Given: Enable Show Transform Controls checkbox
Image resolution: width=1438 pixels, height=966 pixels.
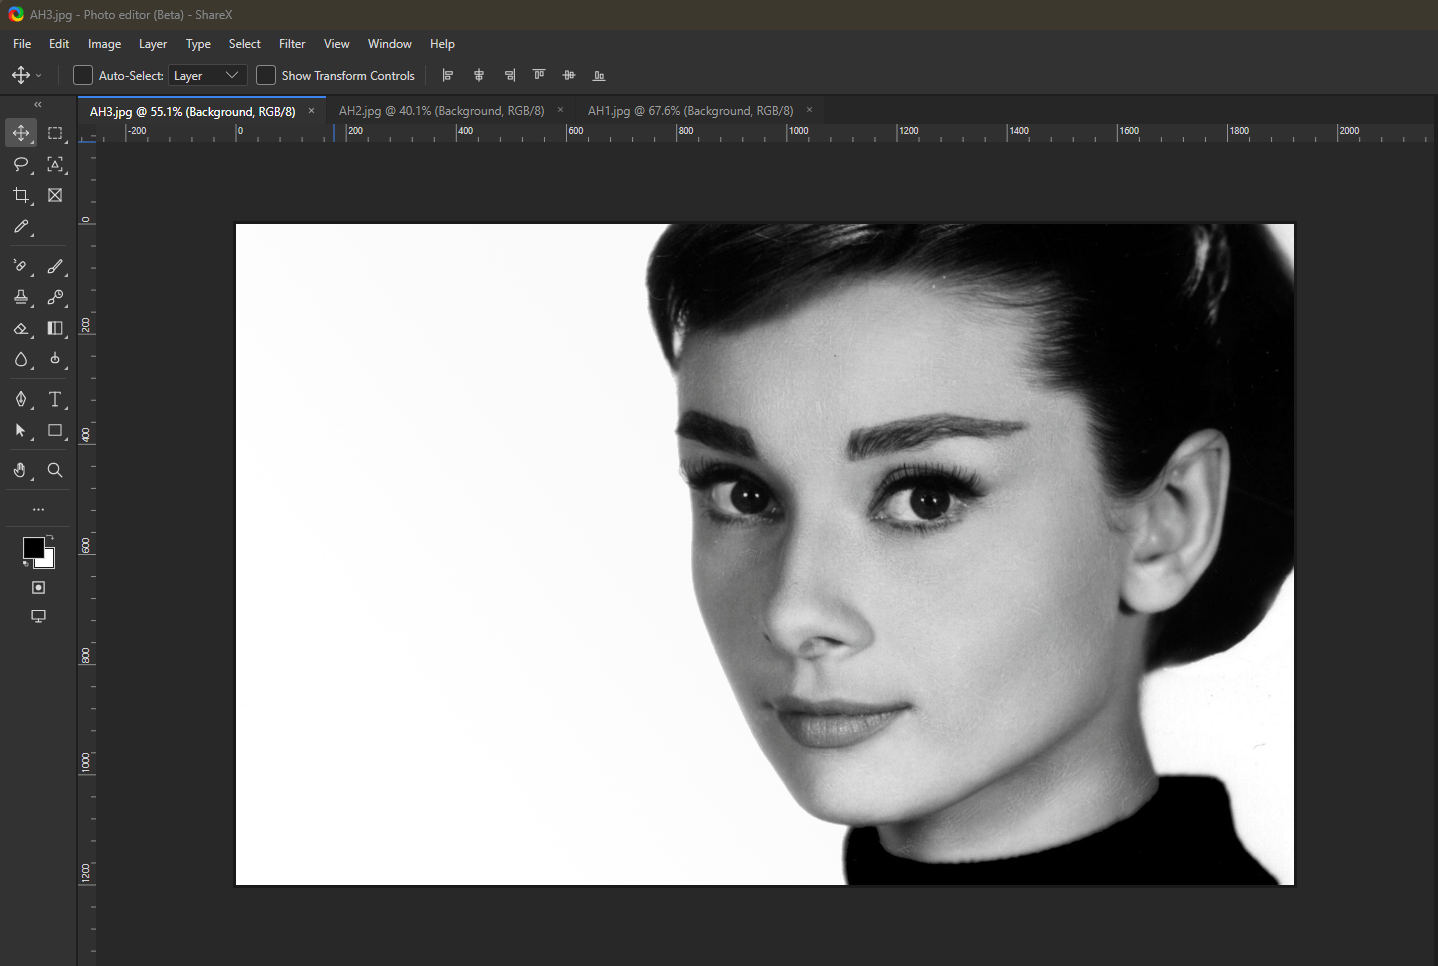Looking at the screenshot, I should (266, 75).
